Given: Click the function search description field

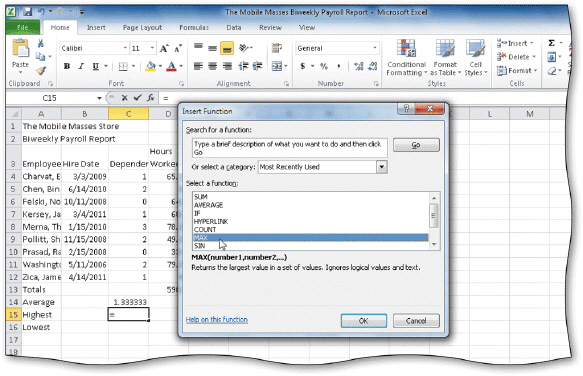Looking at the screenshot, I should 290,148.
